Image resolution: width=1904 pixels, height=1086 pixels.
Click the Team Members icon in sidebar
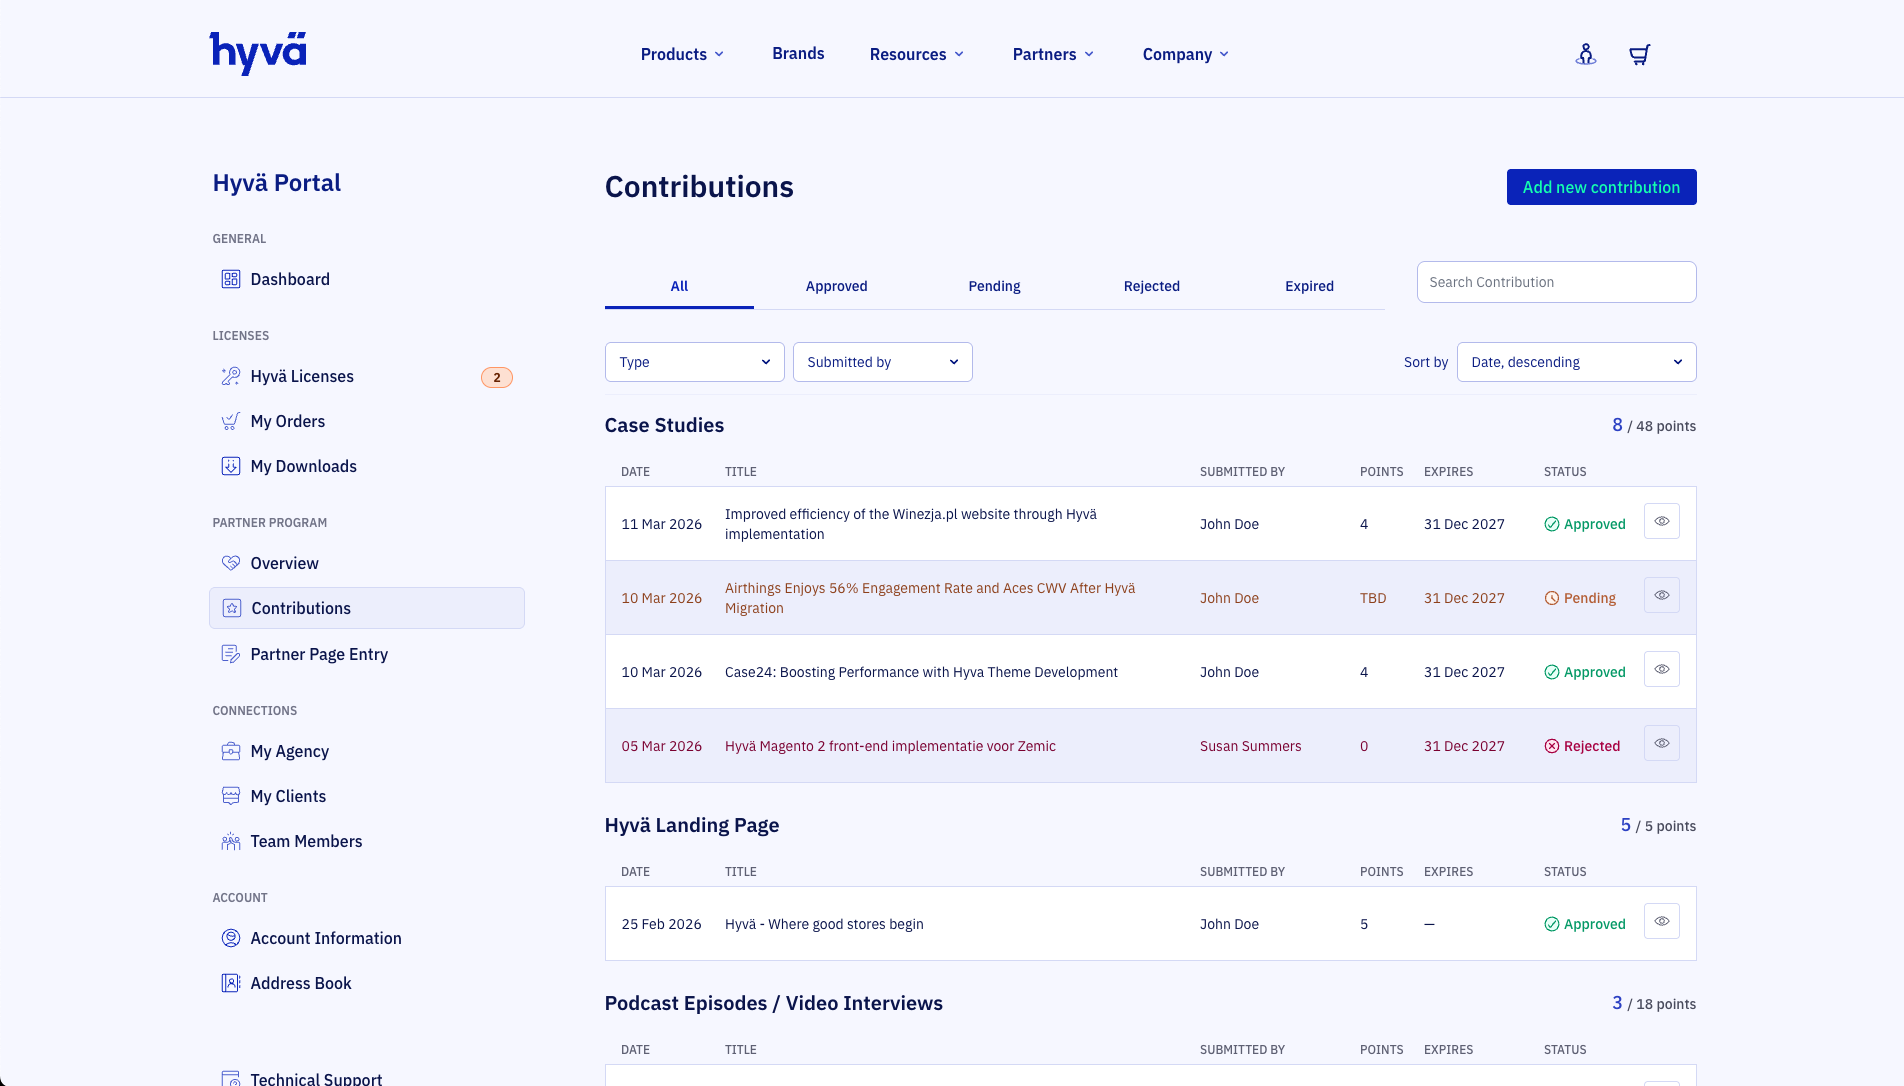pos(231,841)
